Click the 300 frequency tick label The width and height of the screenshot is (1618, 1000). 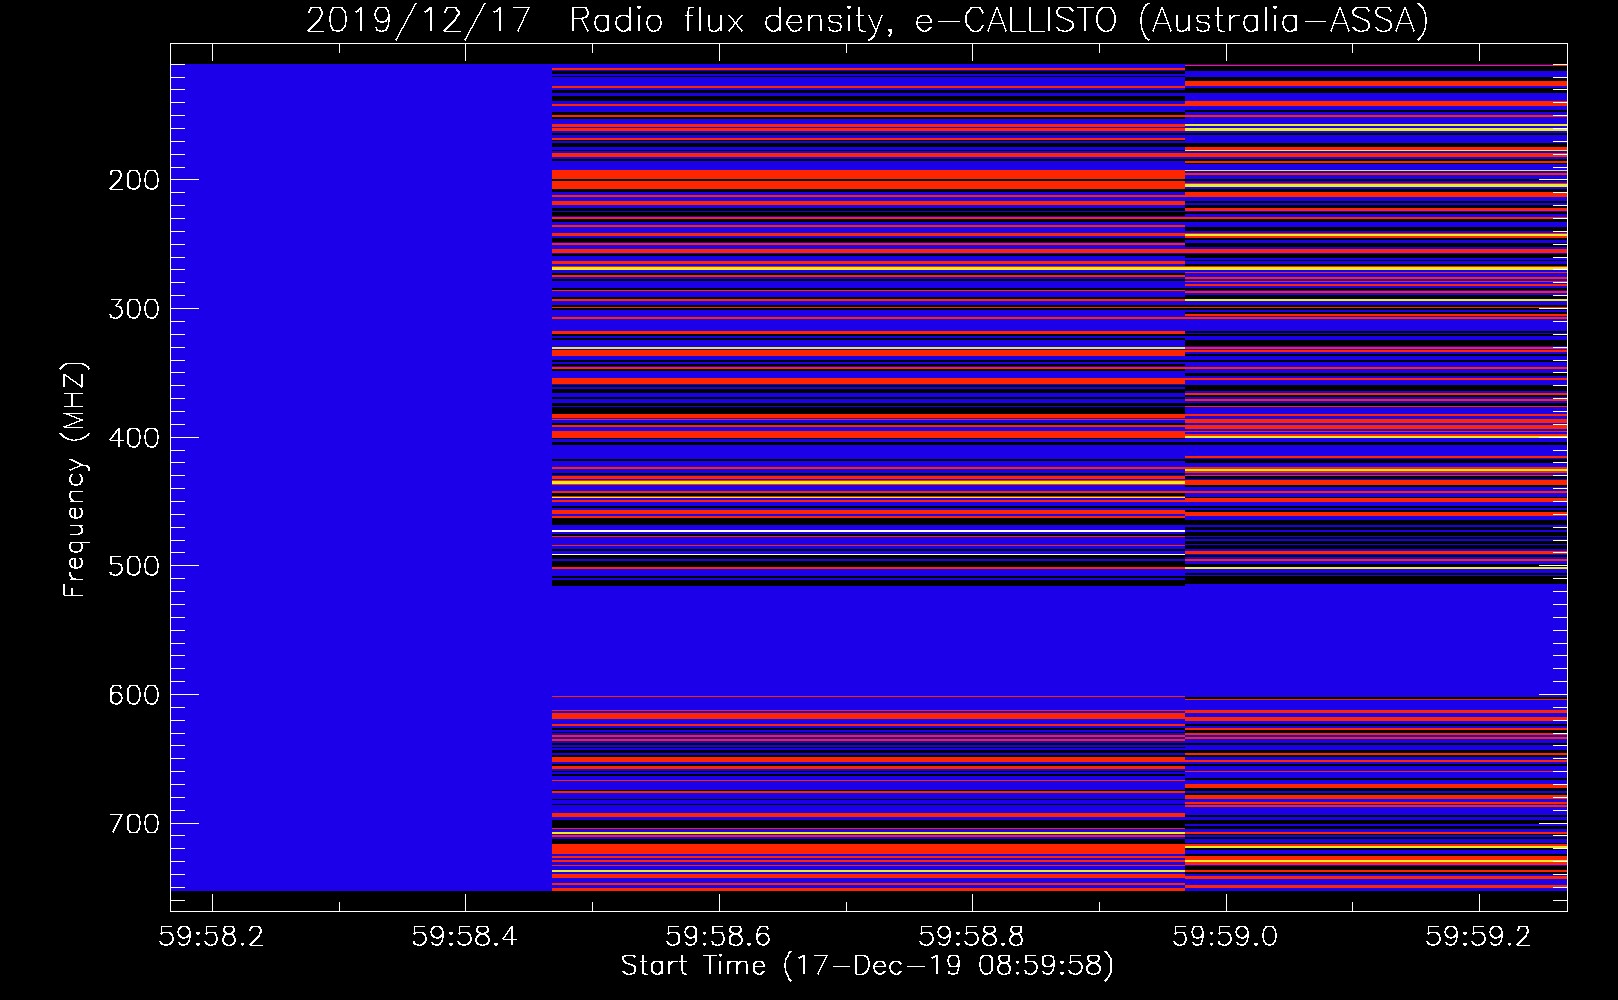pos(134,309)
